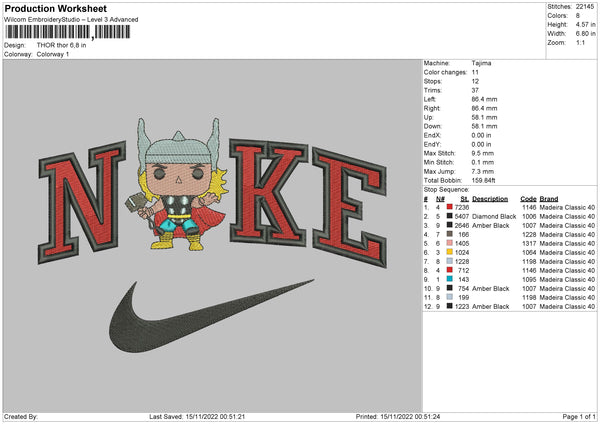600x424 pixels.
Task: Click the embroidered letter N in the preview
Action: pyautogui.click(x=82, y=202)
